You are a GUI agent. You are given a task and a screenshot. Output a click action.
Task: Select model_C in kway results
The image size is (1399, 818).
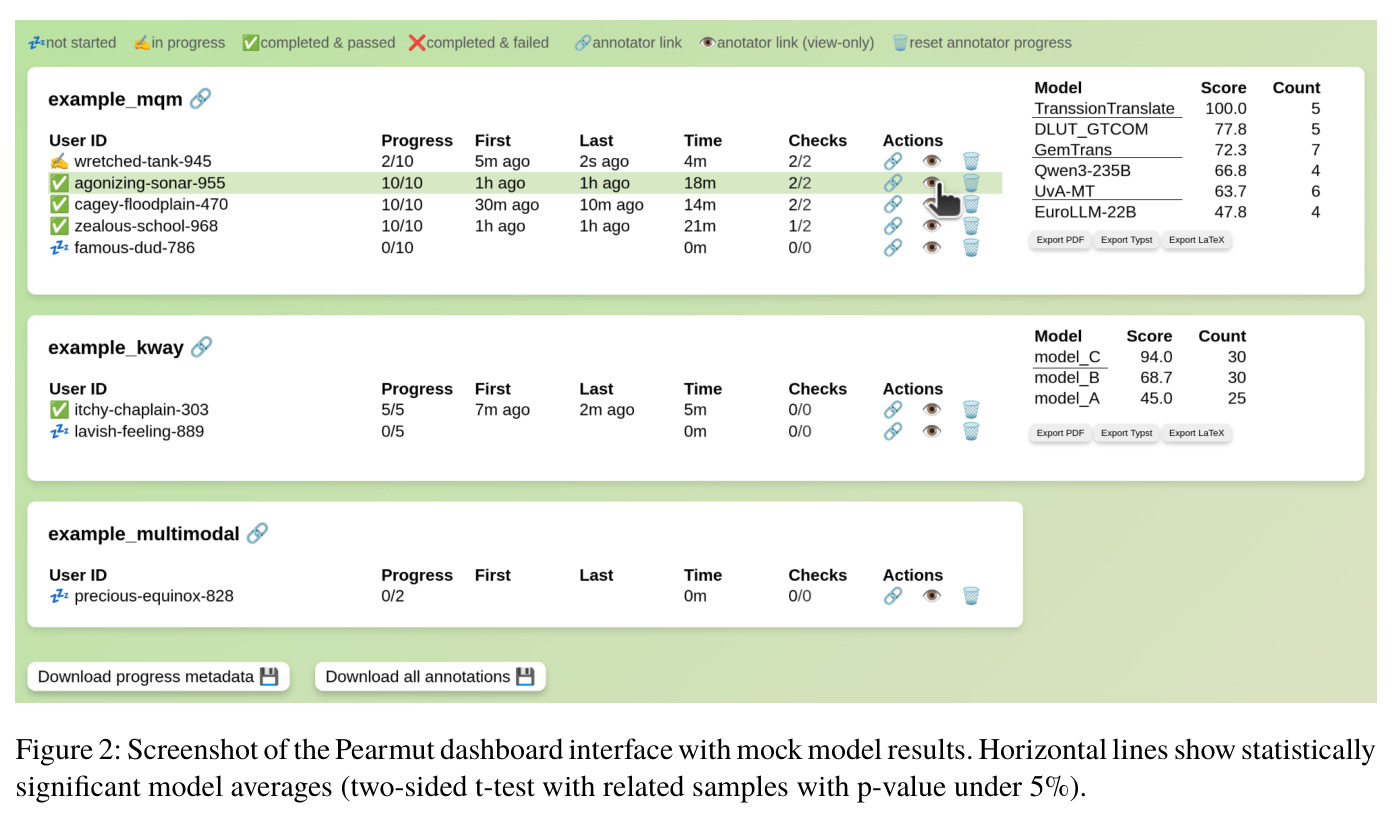click(x=1068, y=357)
